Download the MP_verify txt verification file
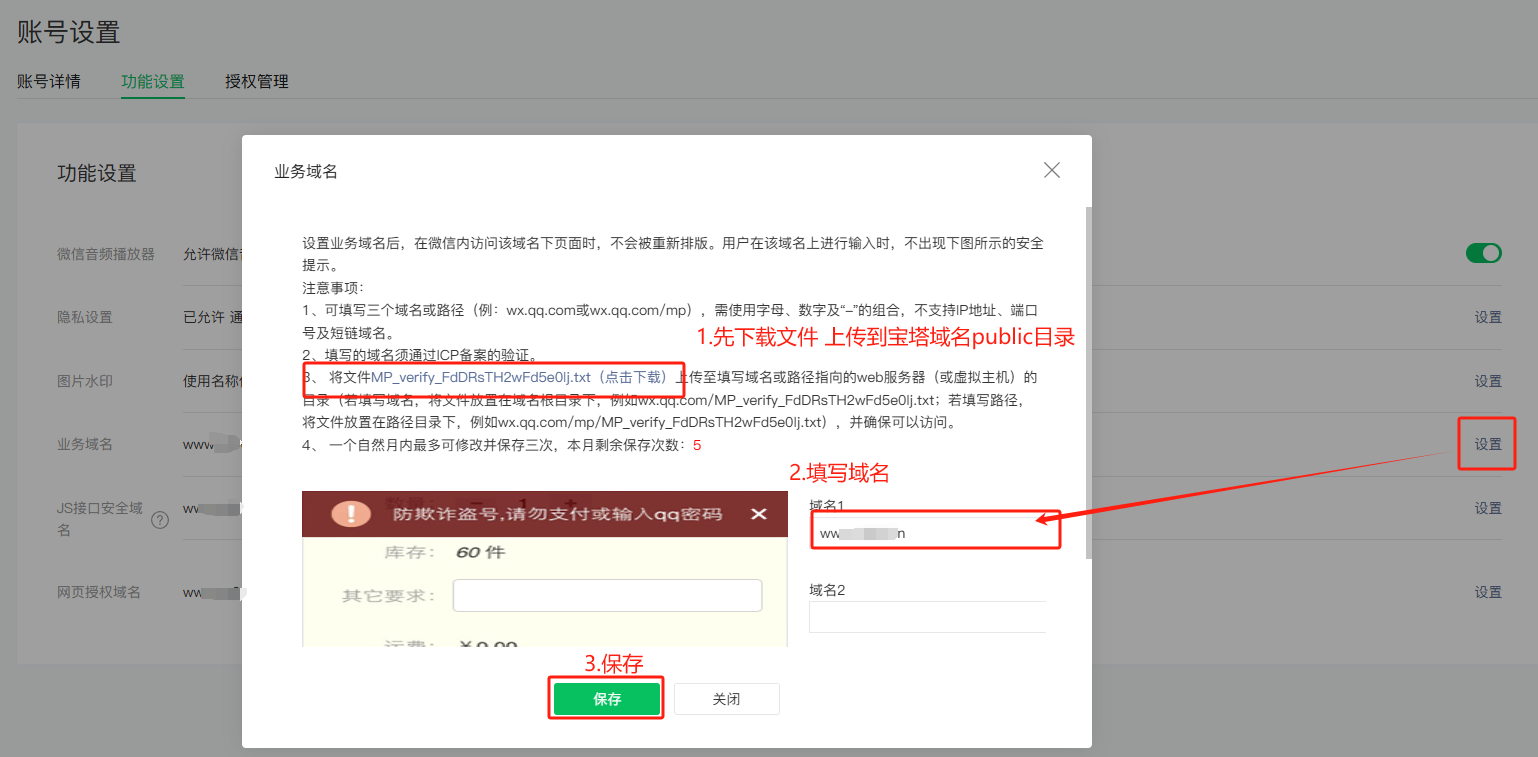1538x757 pixels. click(x=518, y=377)
